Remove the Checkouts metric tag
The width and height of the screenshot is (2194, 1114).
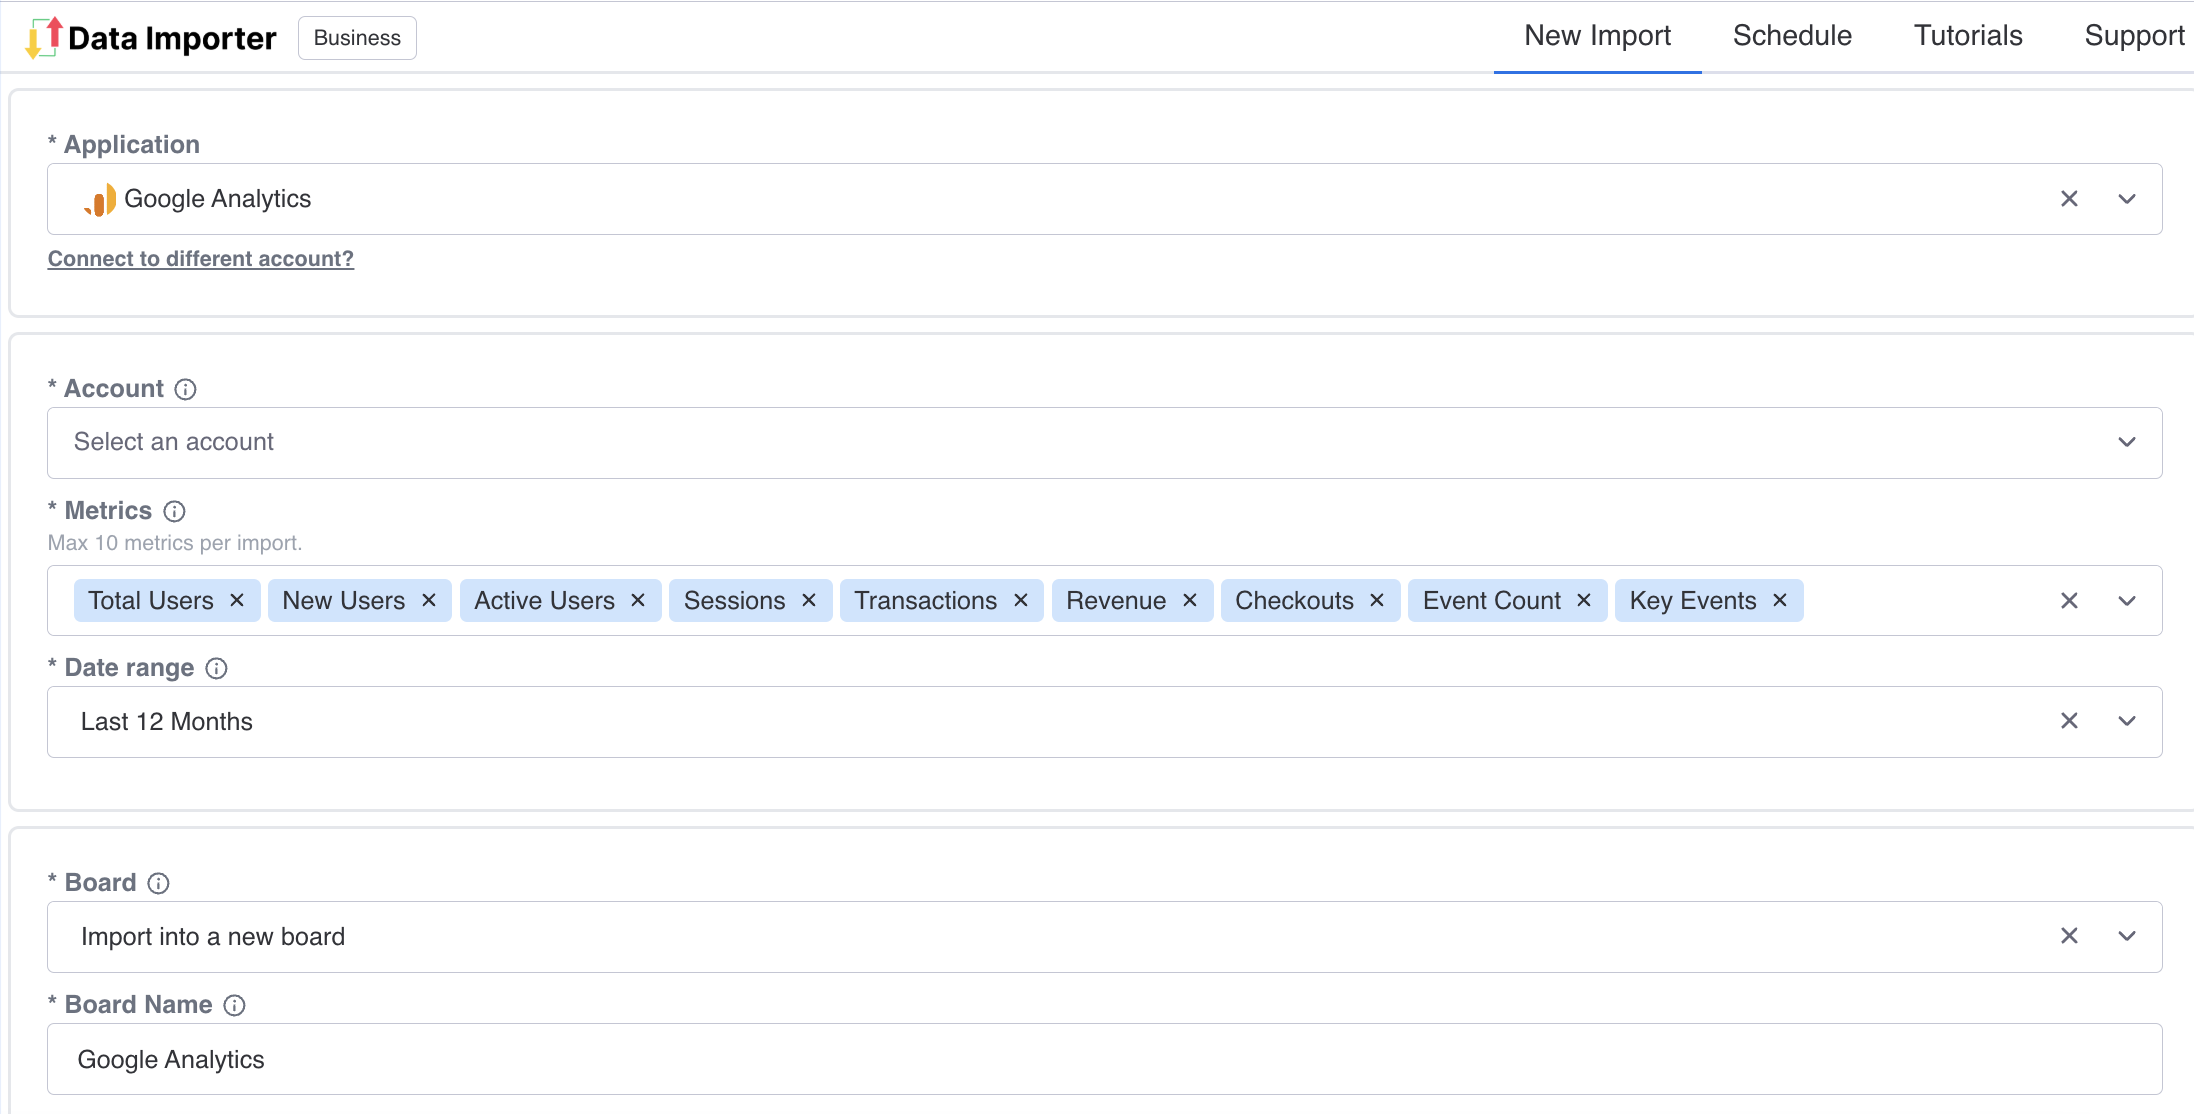[x=1377, y=600]
